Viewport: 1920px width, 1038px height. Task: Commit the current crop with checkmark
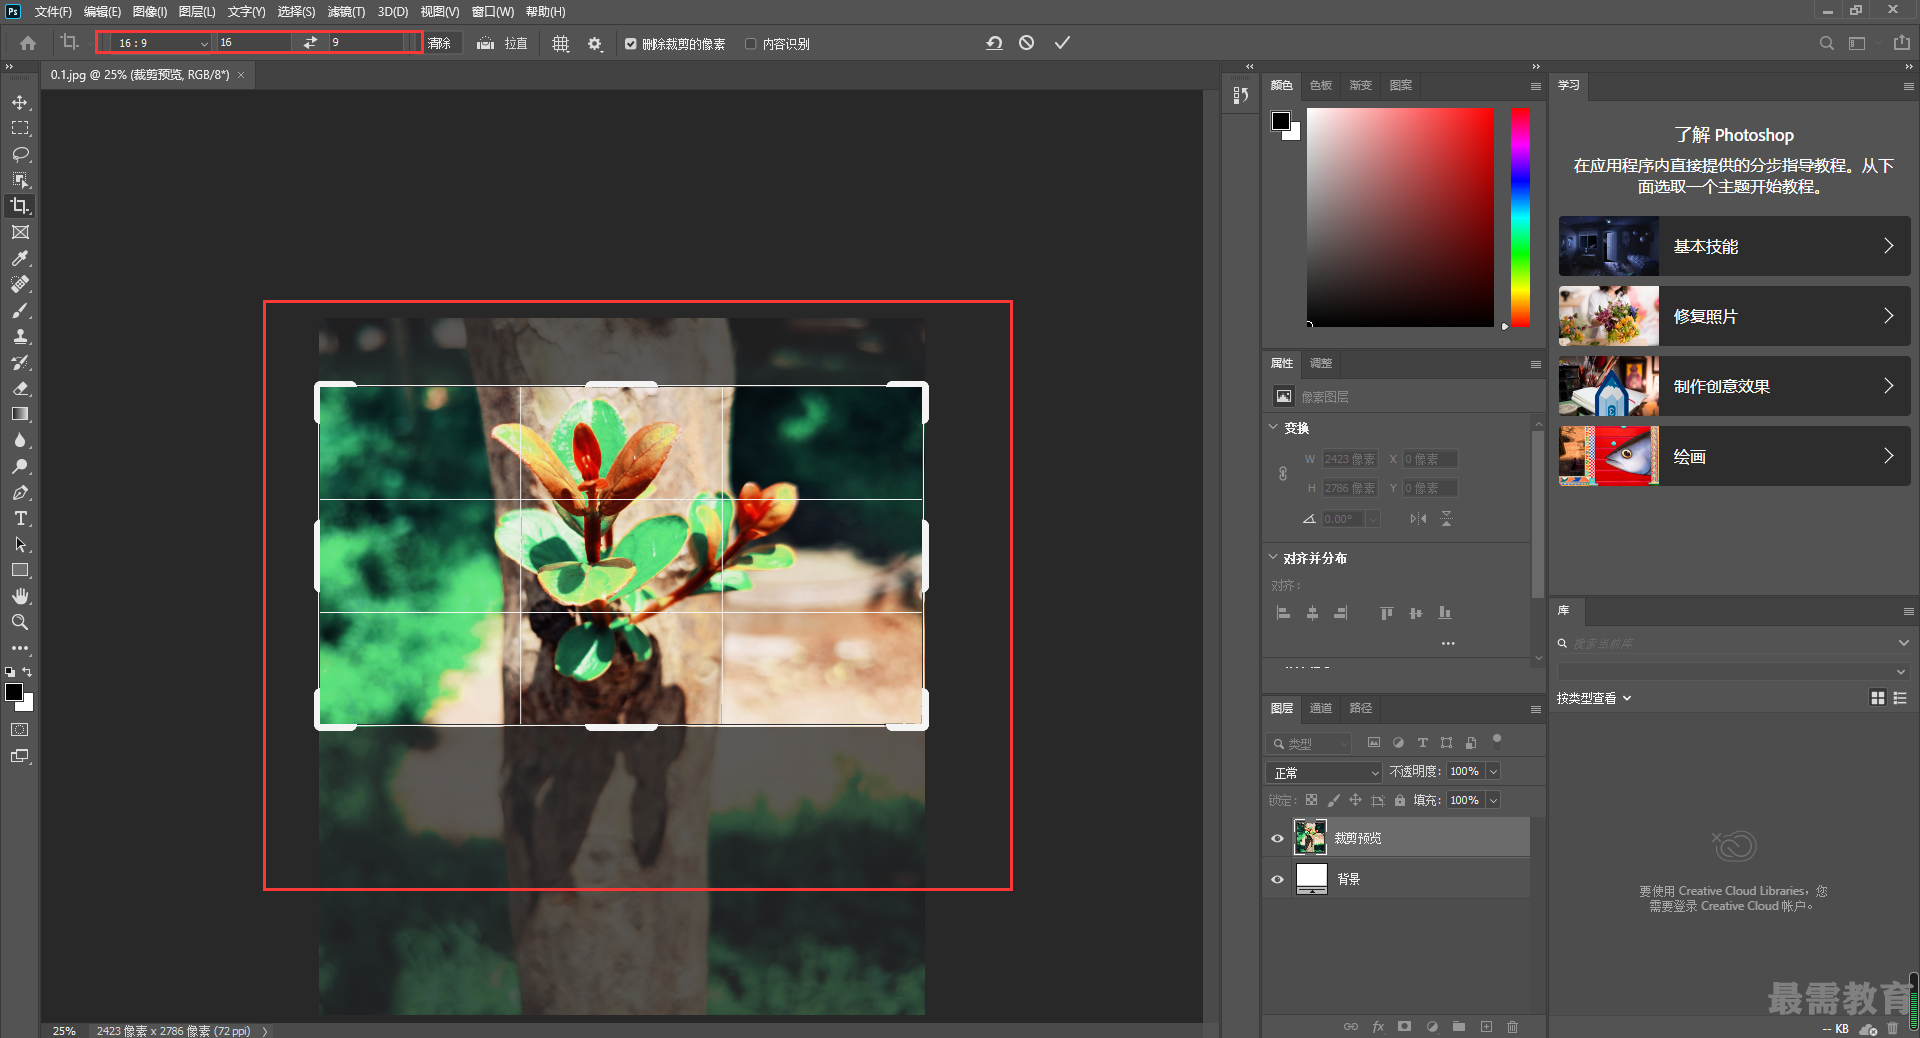click(1062, 43)
